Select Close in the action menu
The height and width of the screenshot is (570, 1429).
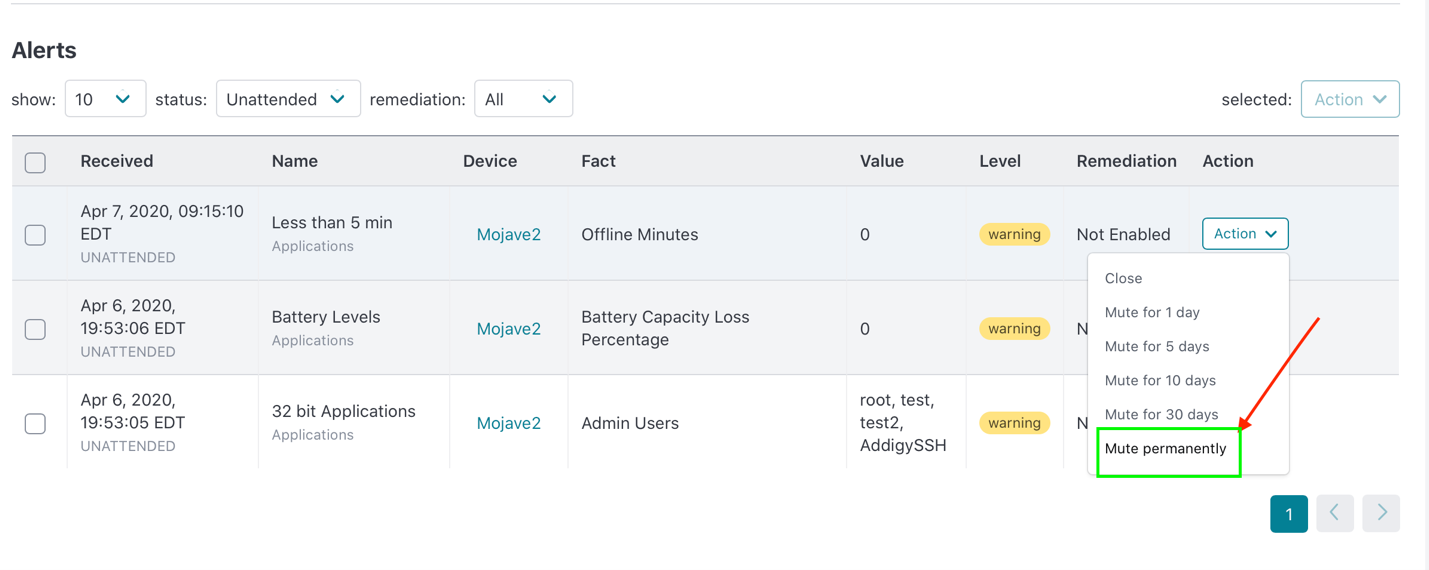pyautogui.click(x=1123, y=279)
